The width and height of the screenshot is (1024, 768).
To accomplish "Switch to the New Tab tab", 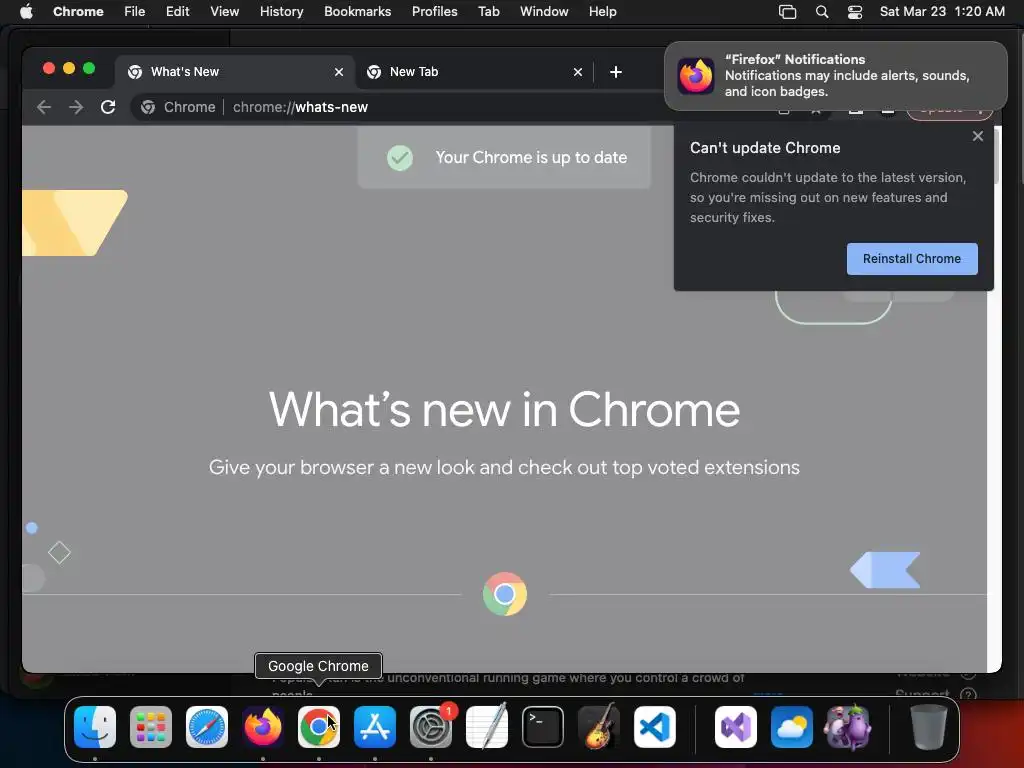I will [474, 72].
